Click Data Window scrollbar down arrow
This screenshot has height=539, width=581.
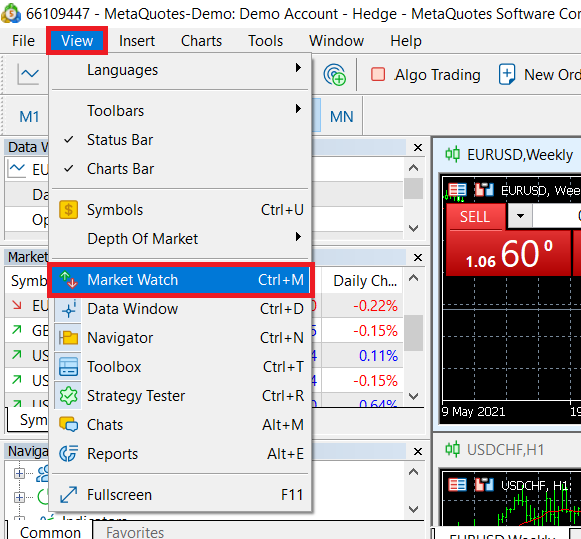coord(414,227)
